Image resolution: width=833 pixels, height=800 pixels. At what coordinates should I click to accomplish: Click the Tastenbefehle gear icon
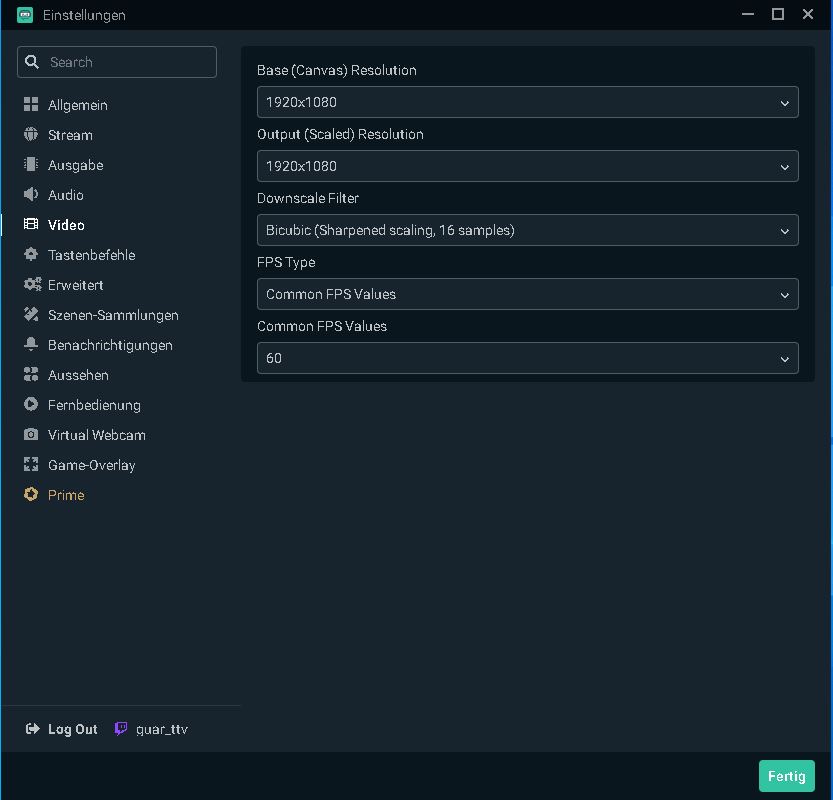coord(31,255)
